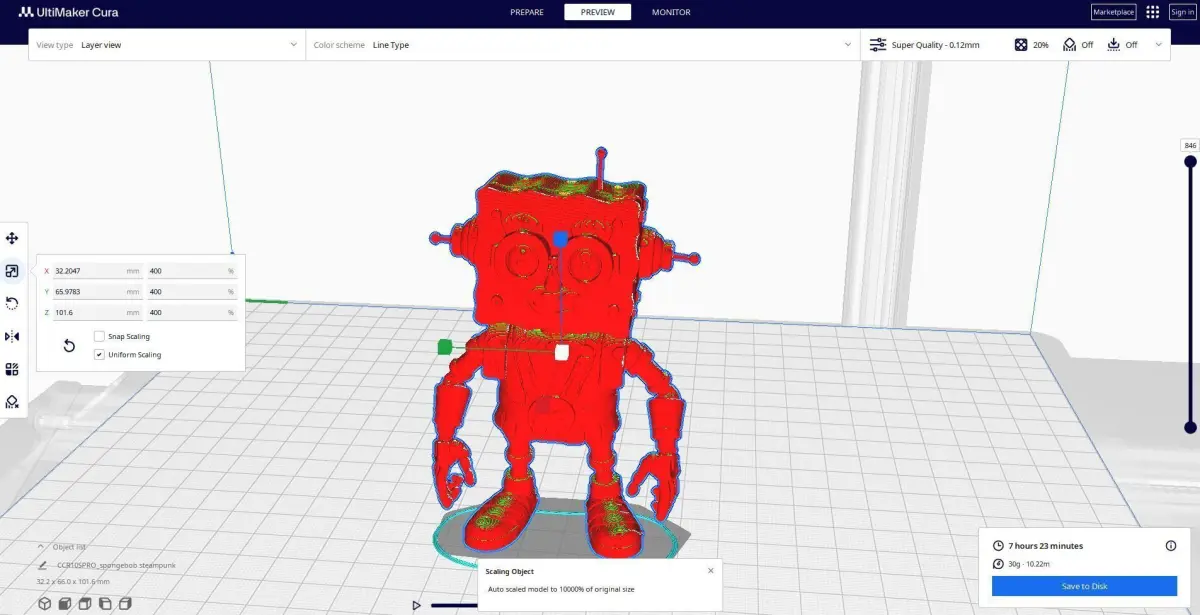This screenshot has height=615, width=1200.
Task: Click the Z scale percent field
Action: click(x=192, y=313)
